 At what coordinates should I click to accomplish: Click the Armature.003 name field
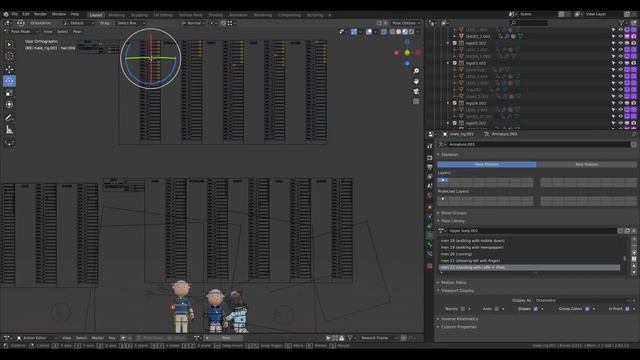[538, 144]
